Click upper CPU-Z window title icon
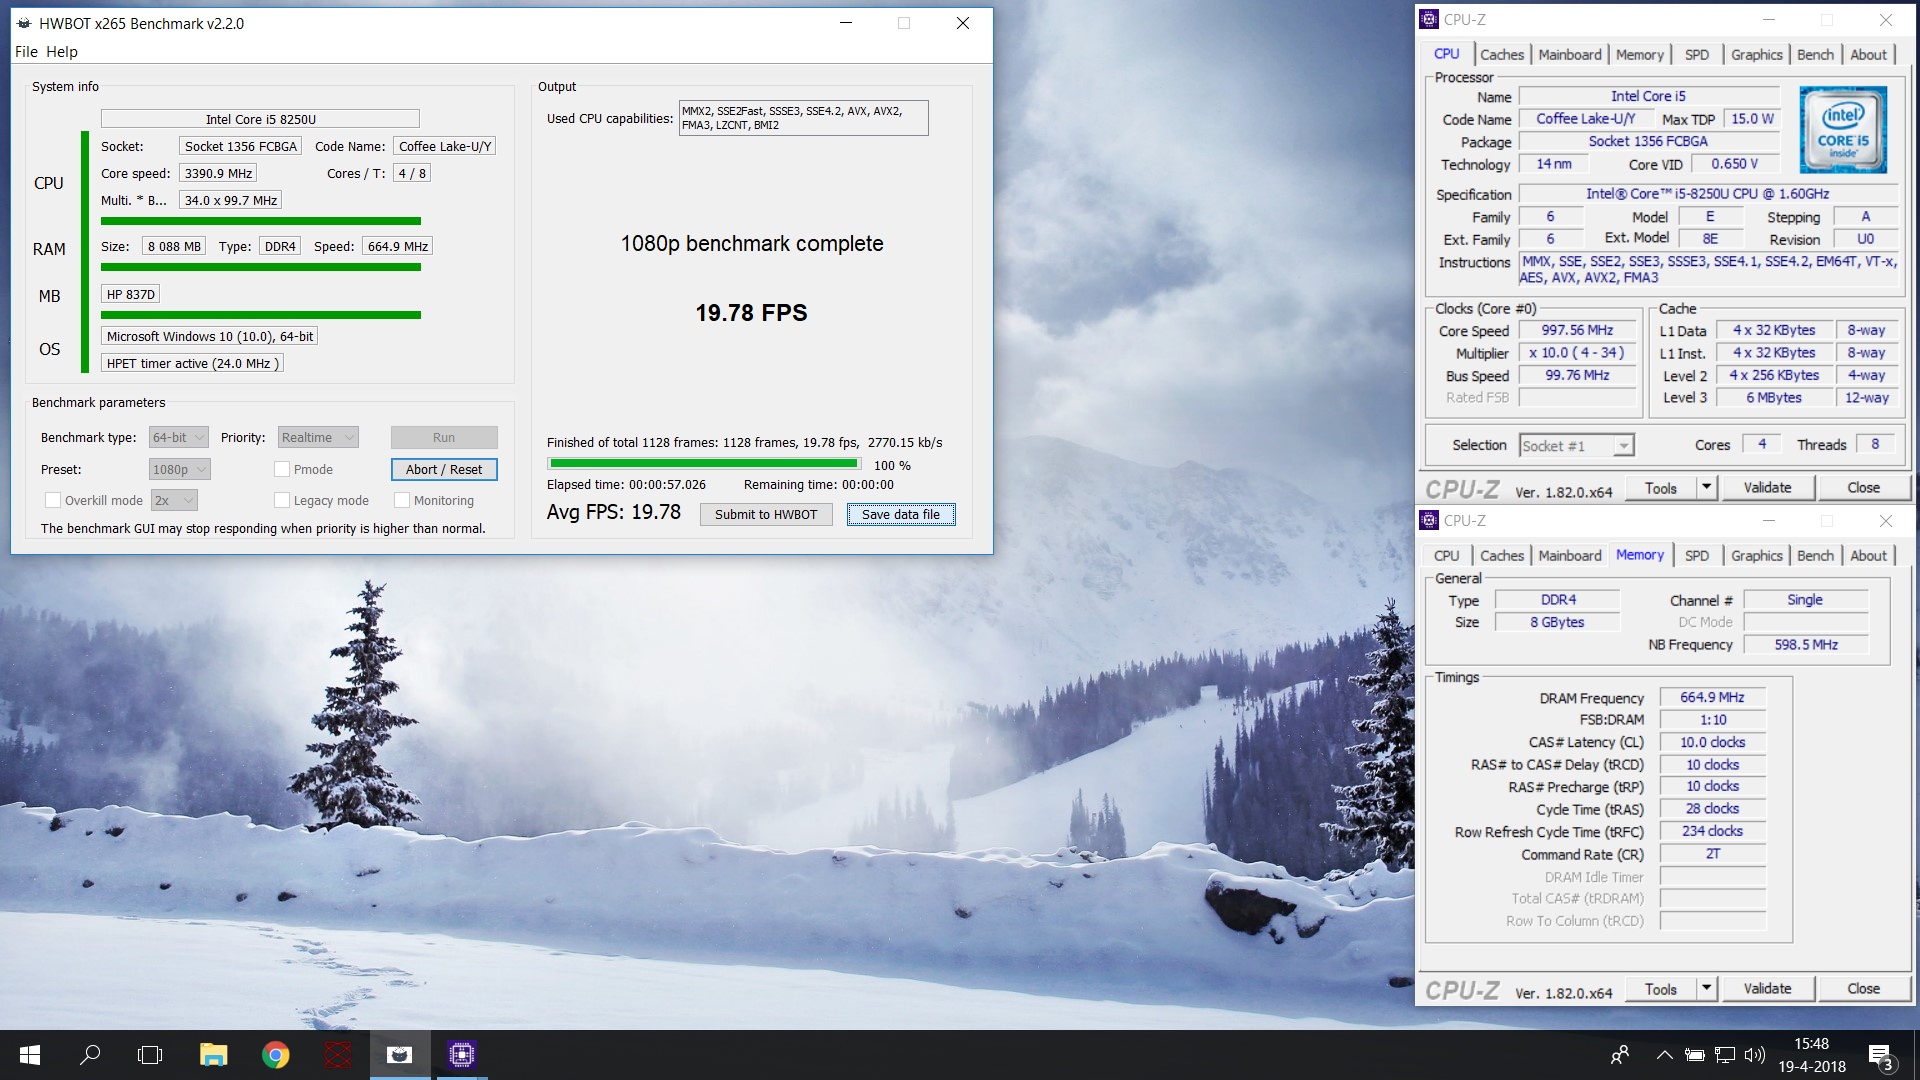 point(1430,19)
